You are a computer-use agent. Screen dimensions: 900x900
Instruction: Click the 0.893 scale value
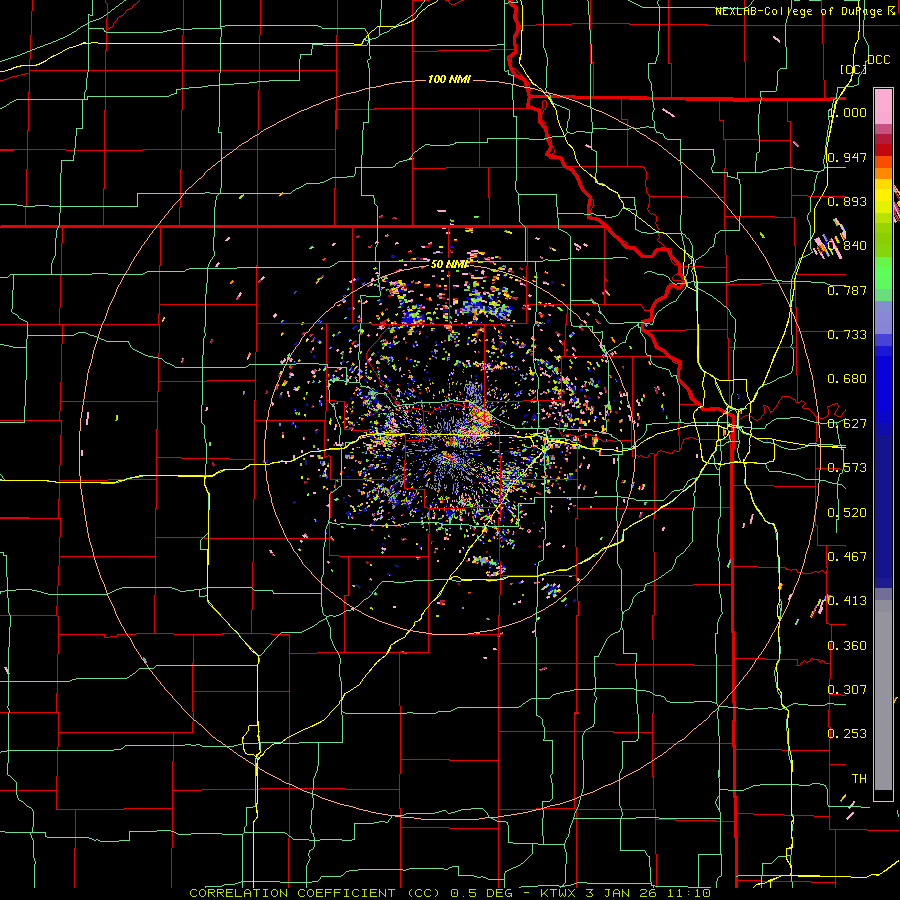[x=847, y=201]
